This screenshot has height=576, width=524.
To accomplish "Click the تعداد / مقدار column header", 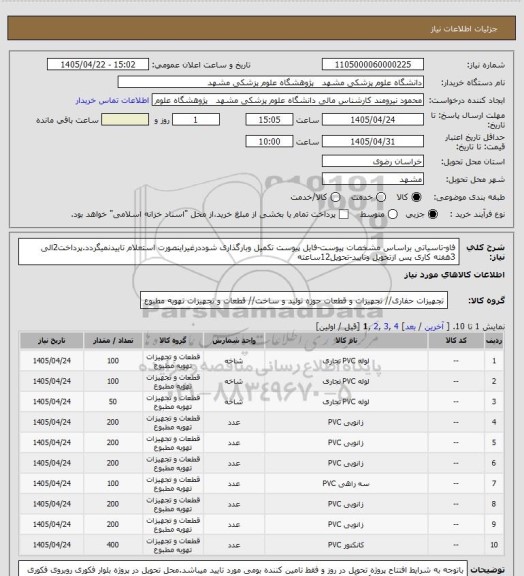I will pyautogui.click(x=113, y=341).
